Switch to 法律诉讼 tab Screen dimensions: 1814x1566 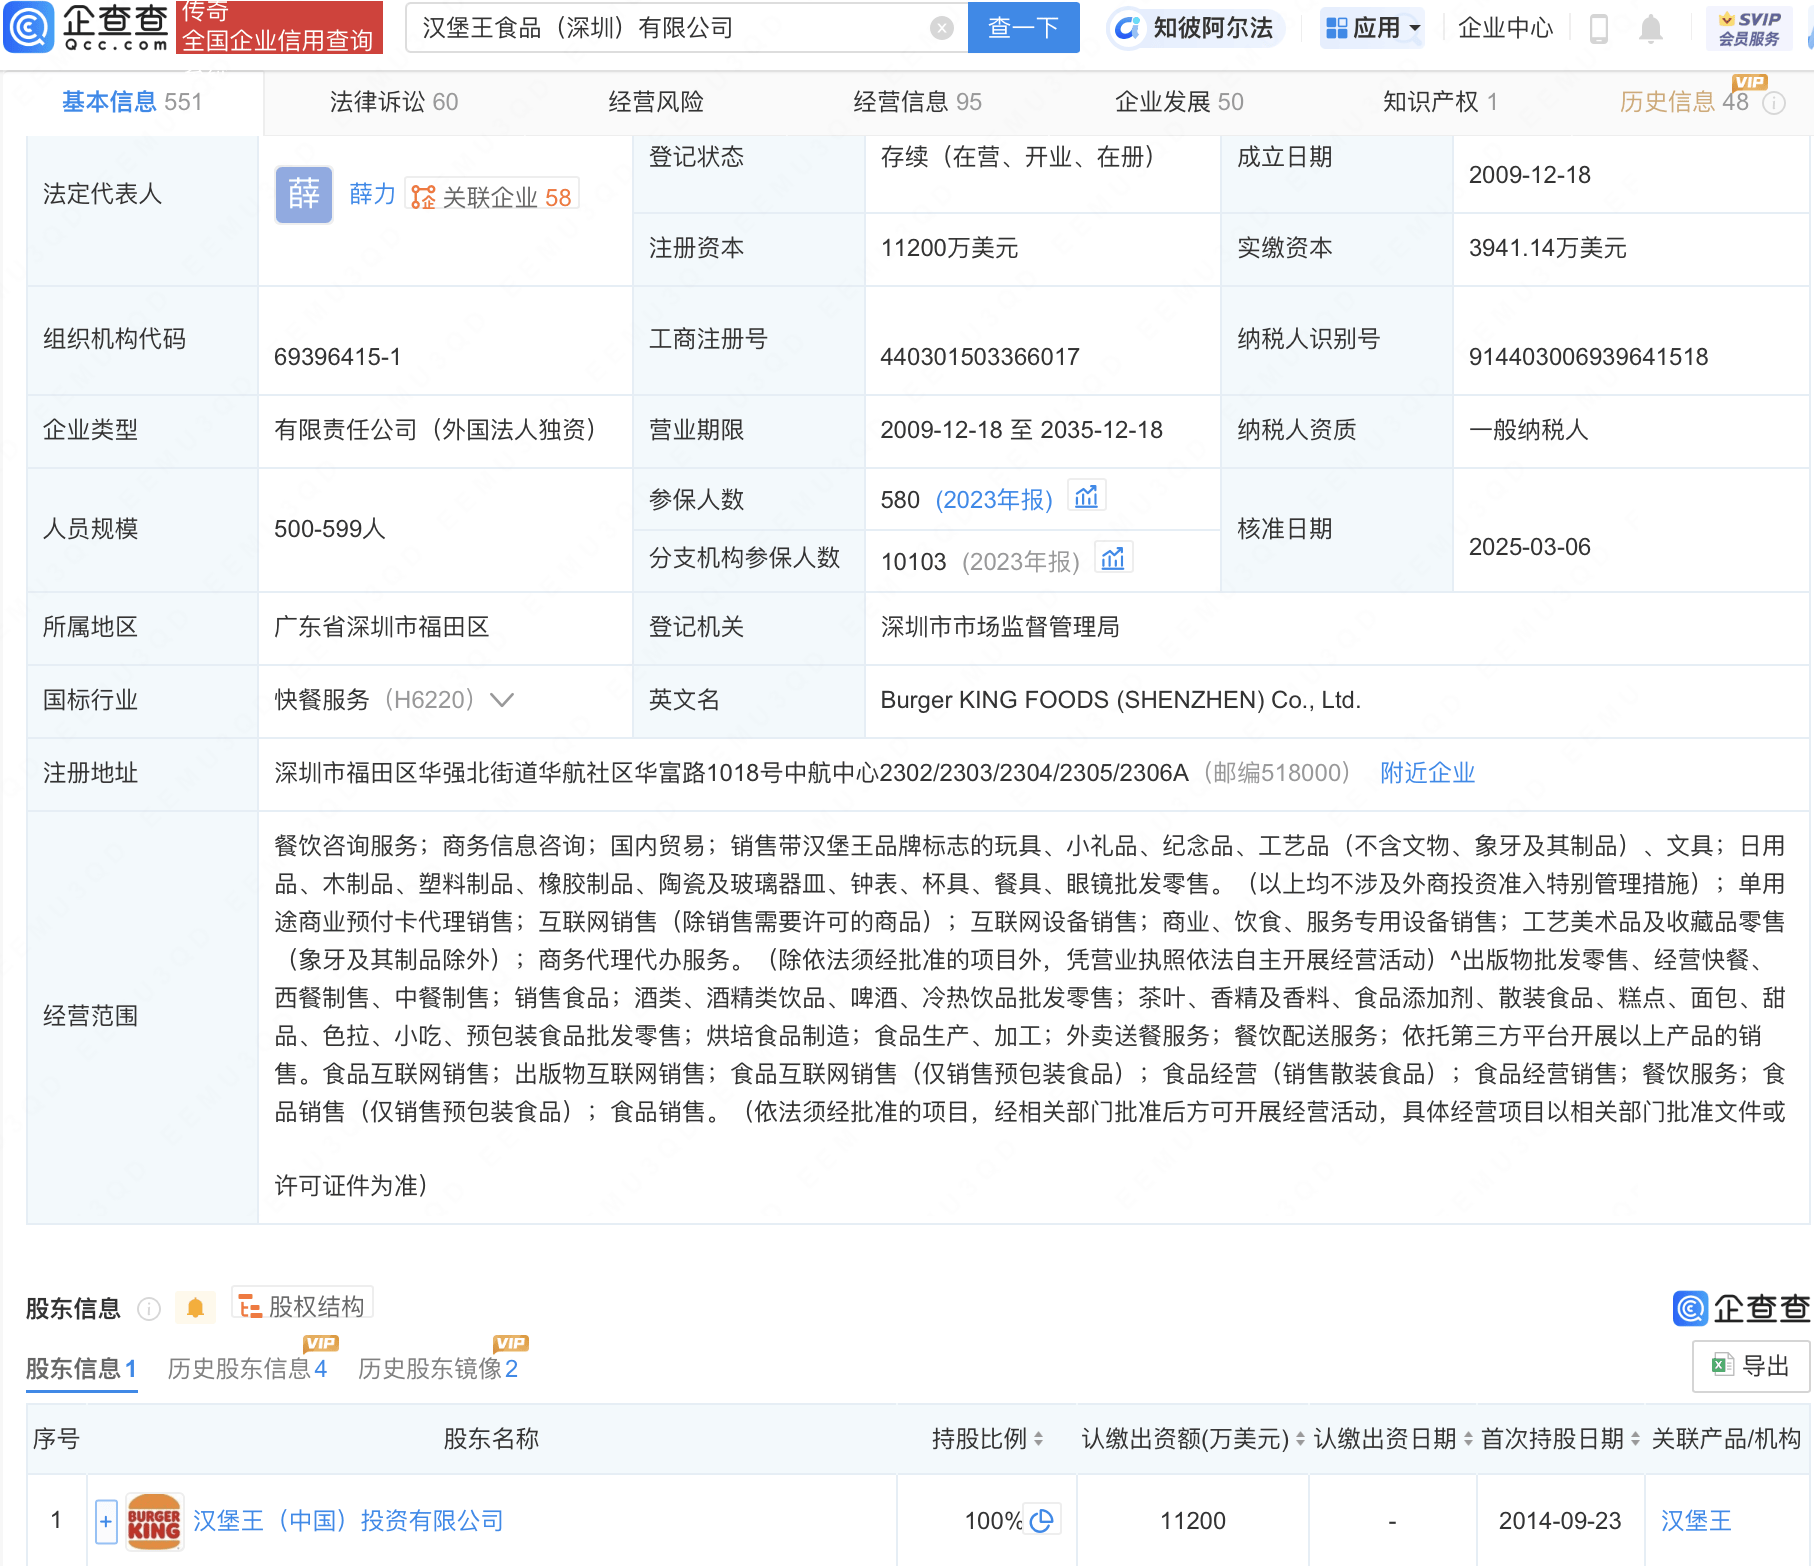394,102
